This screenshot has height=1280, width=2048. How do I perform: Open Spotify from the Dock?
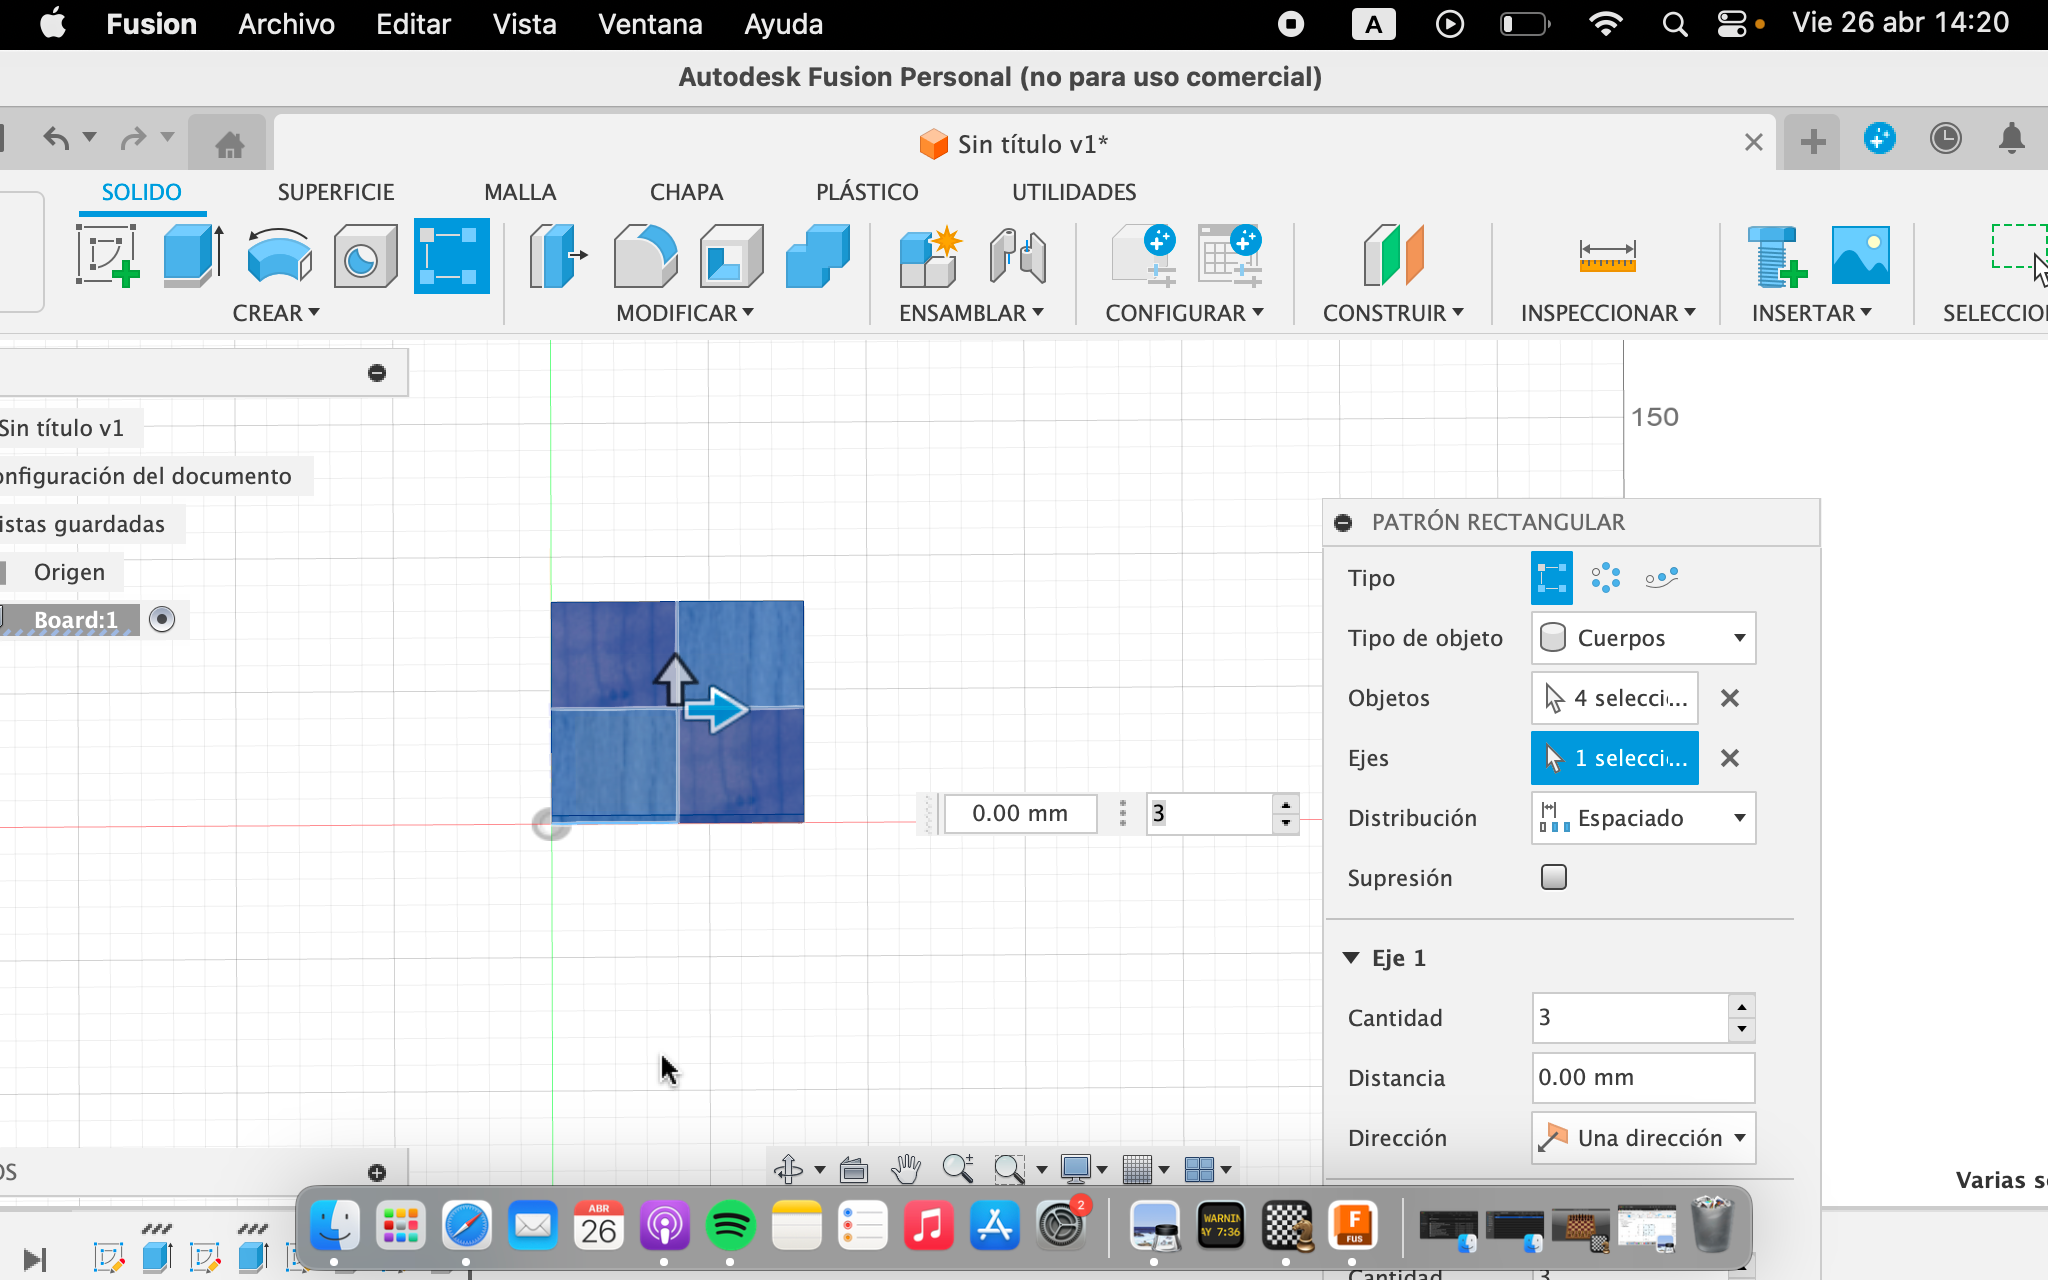(x=730, y=1225)
